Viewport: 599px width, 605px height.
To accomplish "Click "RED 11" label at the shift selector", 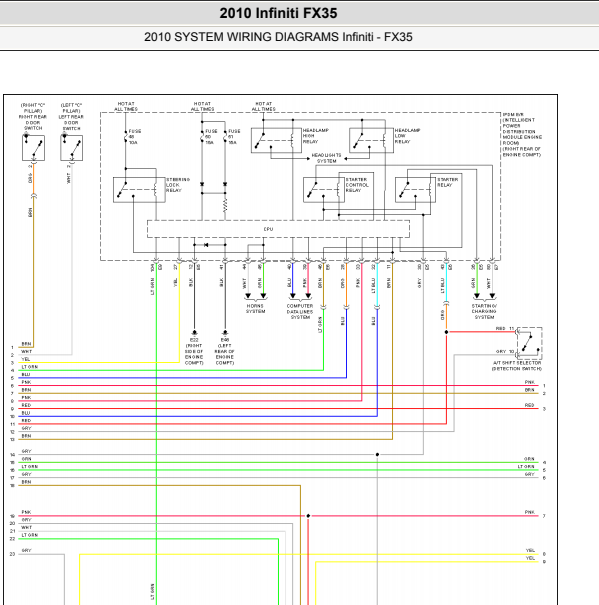I will 505,328.
